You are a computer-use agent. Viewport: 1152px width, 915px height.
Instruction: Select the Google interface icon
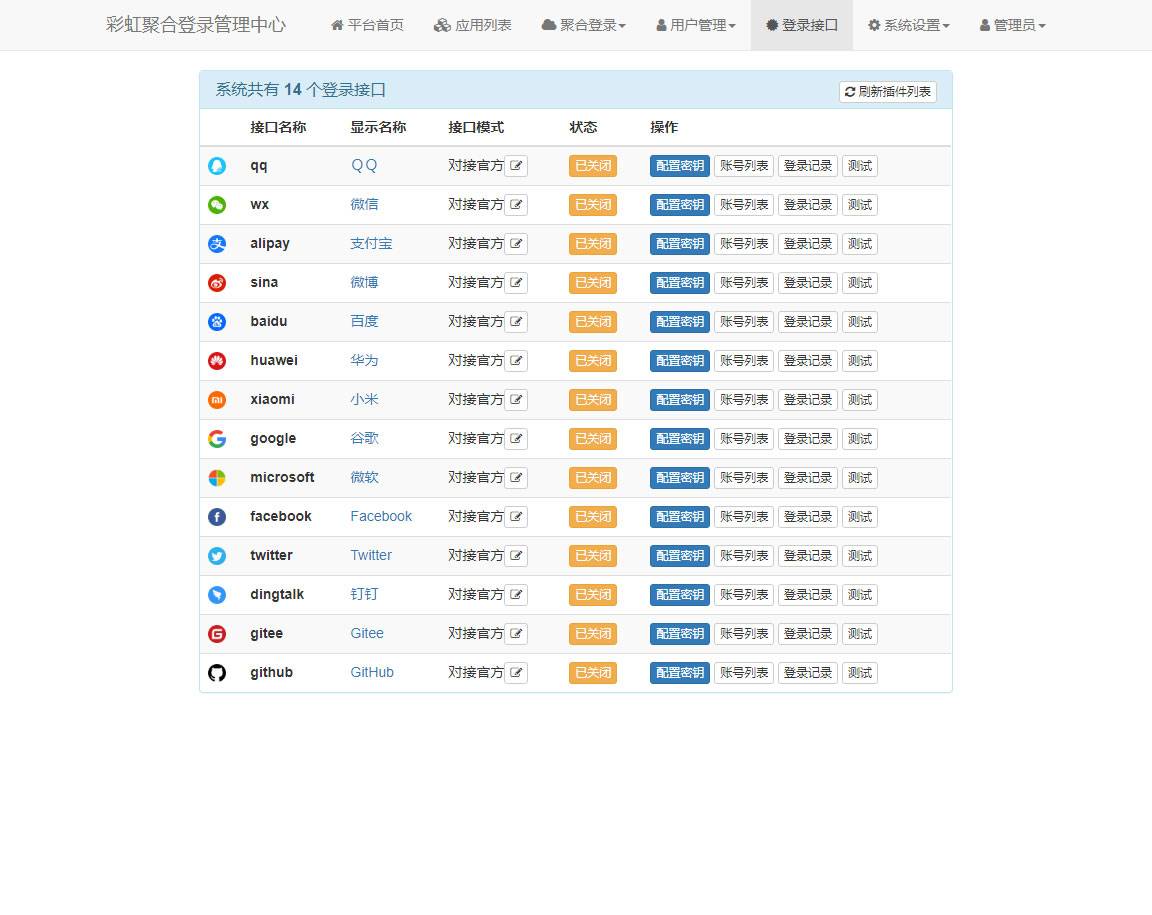(x=217, y=438)
